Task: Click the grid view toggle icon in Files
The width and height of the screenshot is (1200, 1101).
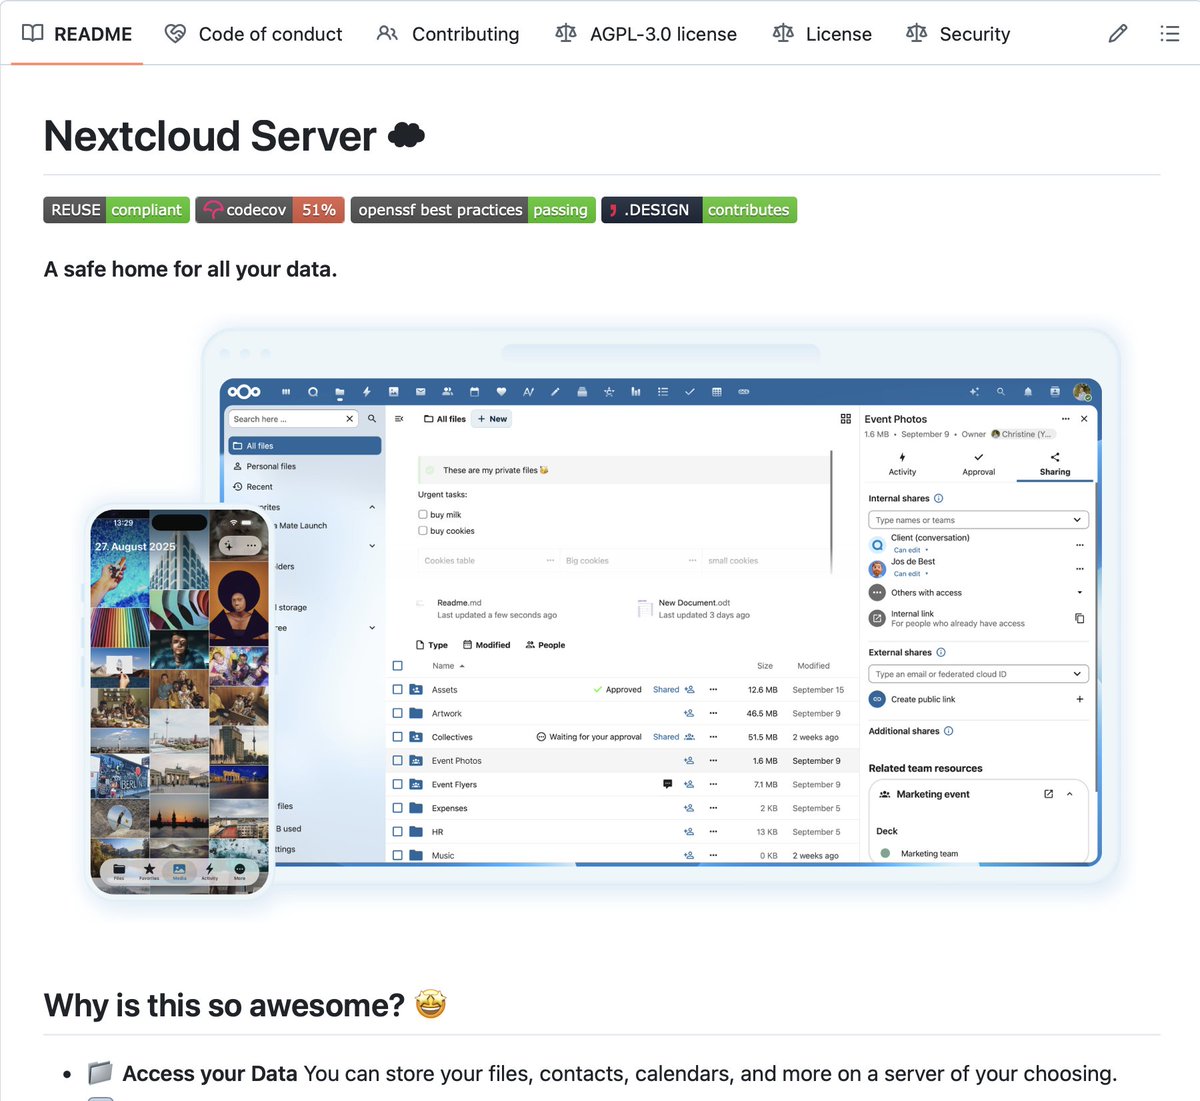Action: coord(846,419)
